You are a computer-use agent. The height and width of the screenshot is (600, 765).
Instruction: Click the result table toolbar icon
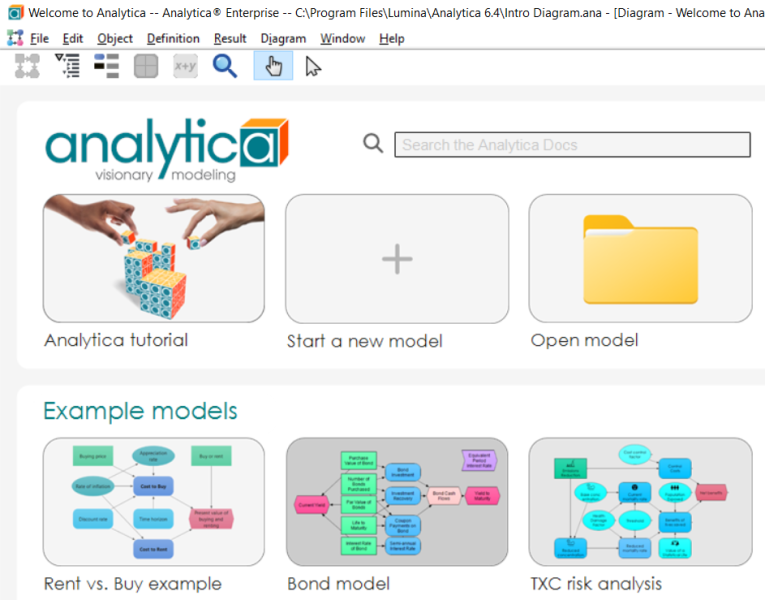coord(146,66)
